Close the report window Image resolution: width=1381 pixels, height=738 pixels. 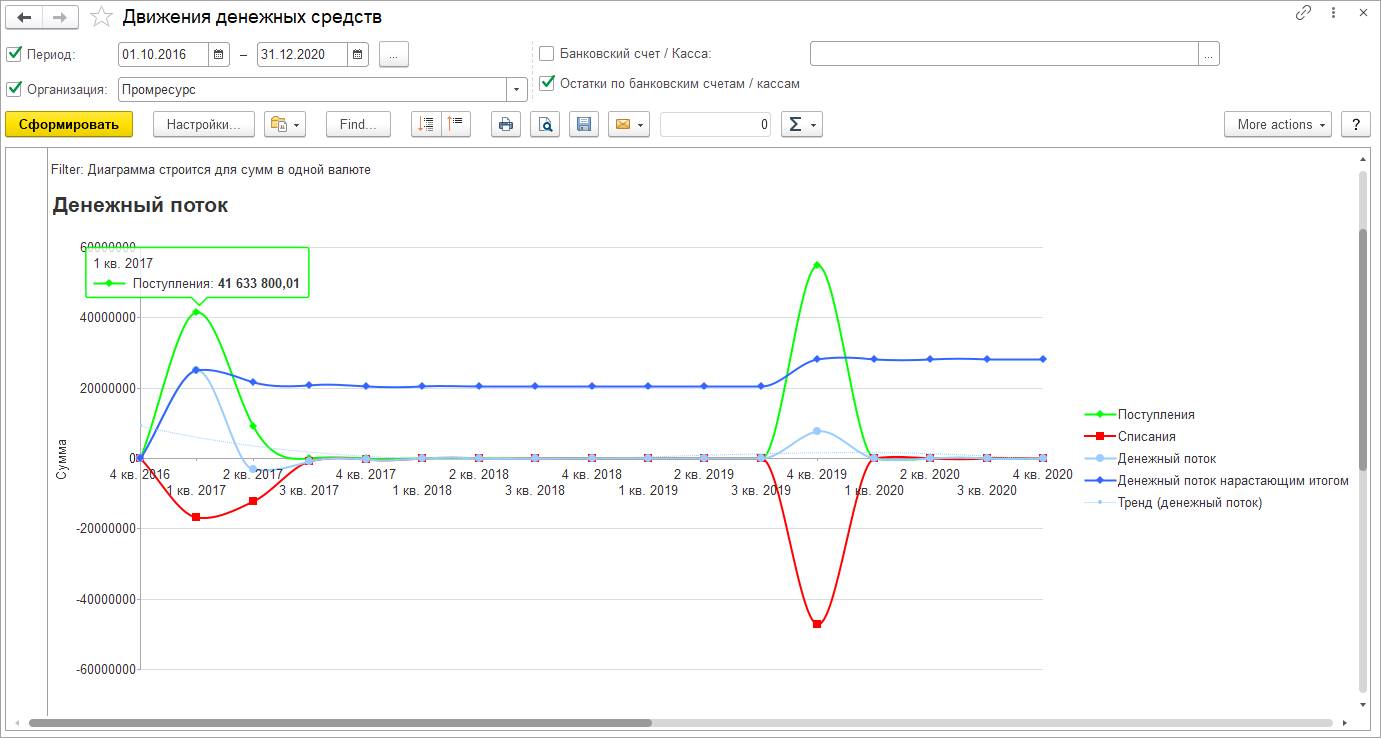[1362, 14]
